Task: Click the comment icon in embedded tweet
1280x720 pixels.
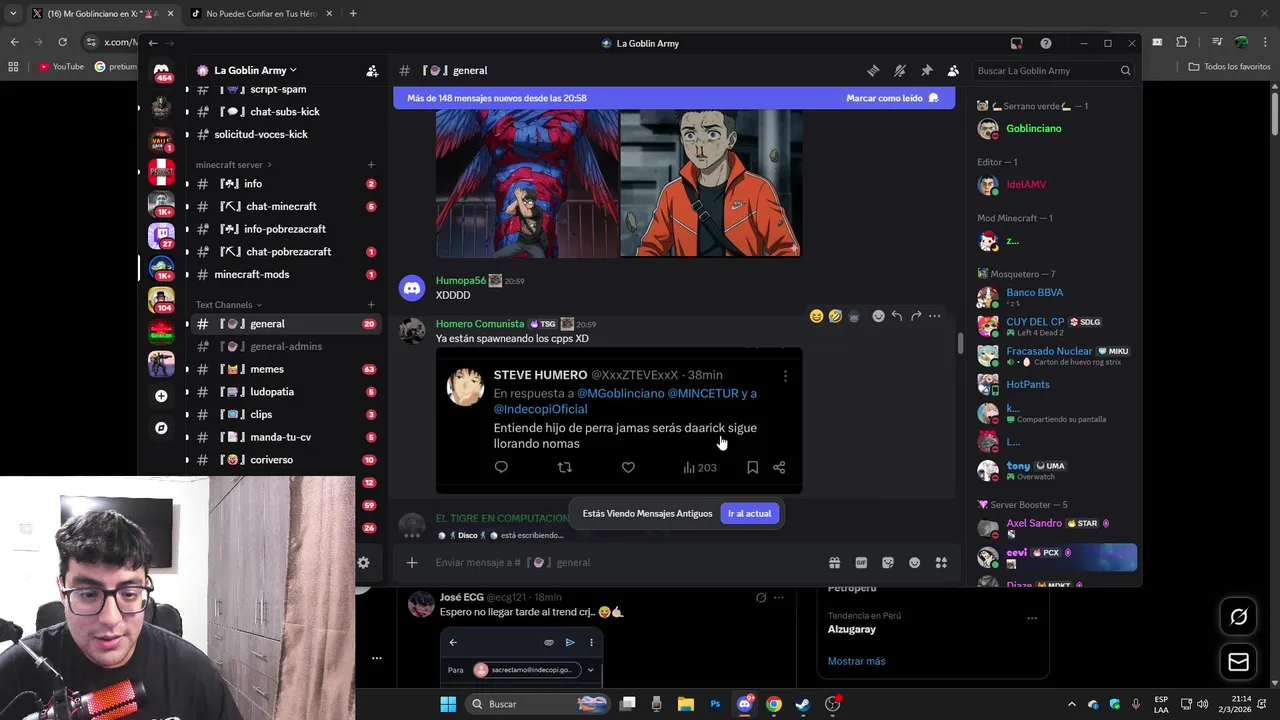Action: click(x=501, y=467)
